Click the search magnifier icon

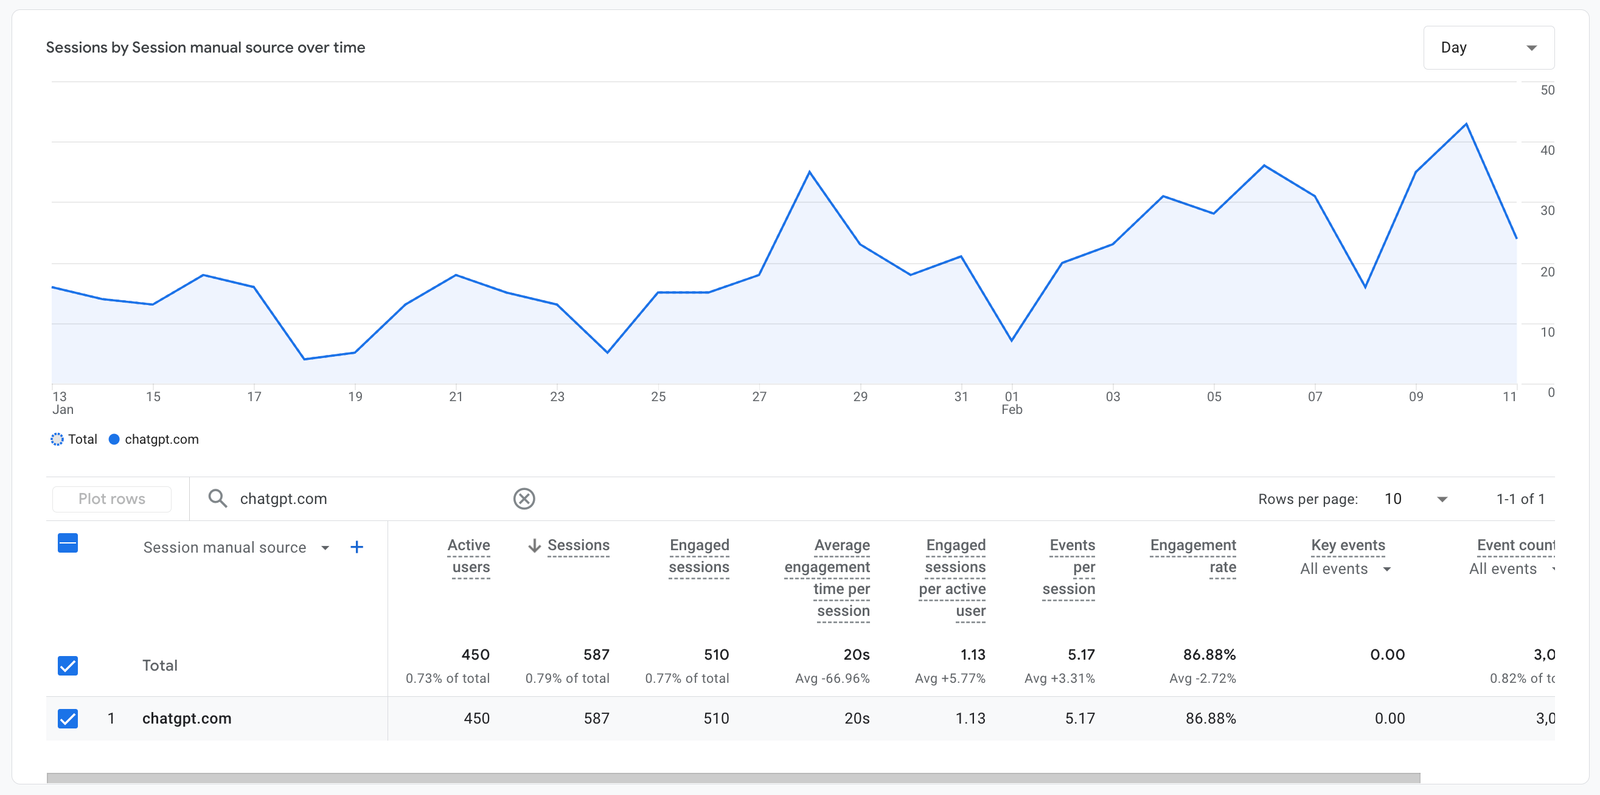[x=217, y=499]
